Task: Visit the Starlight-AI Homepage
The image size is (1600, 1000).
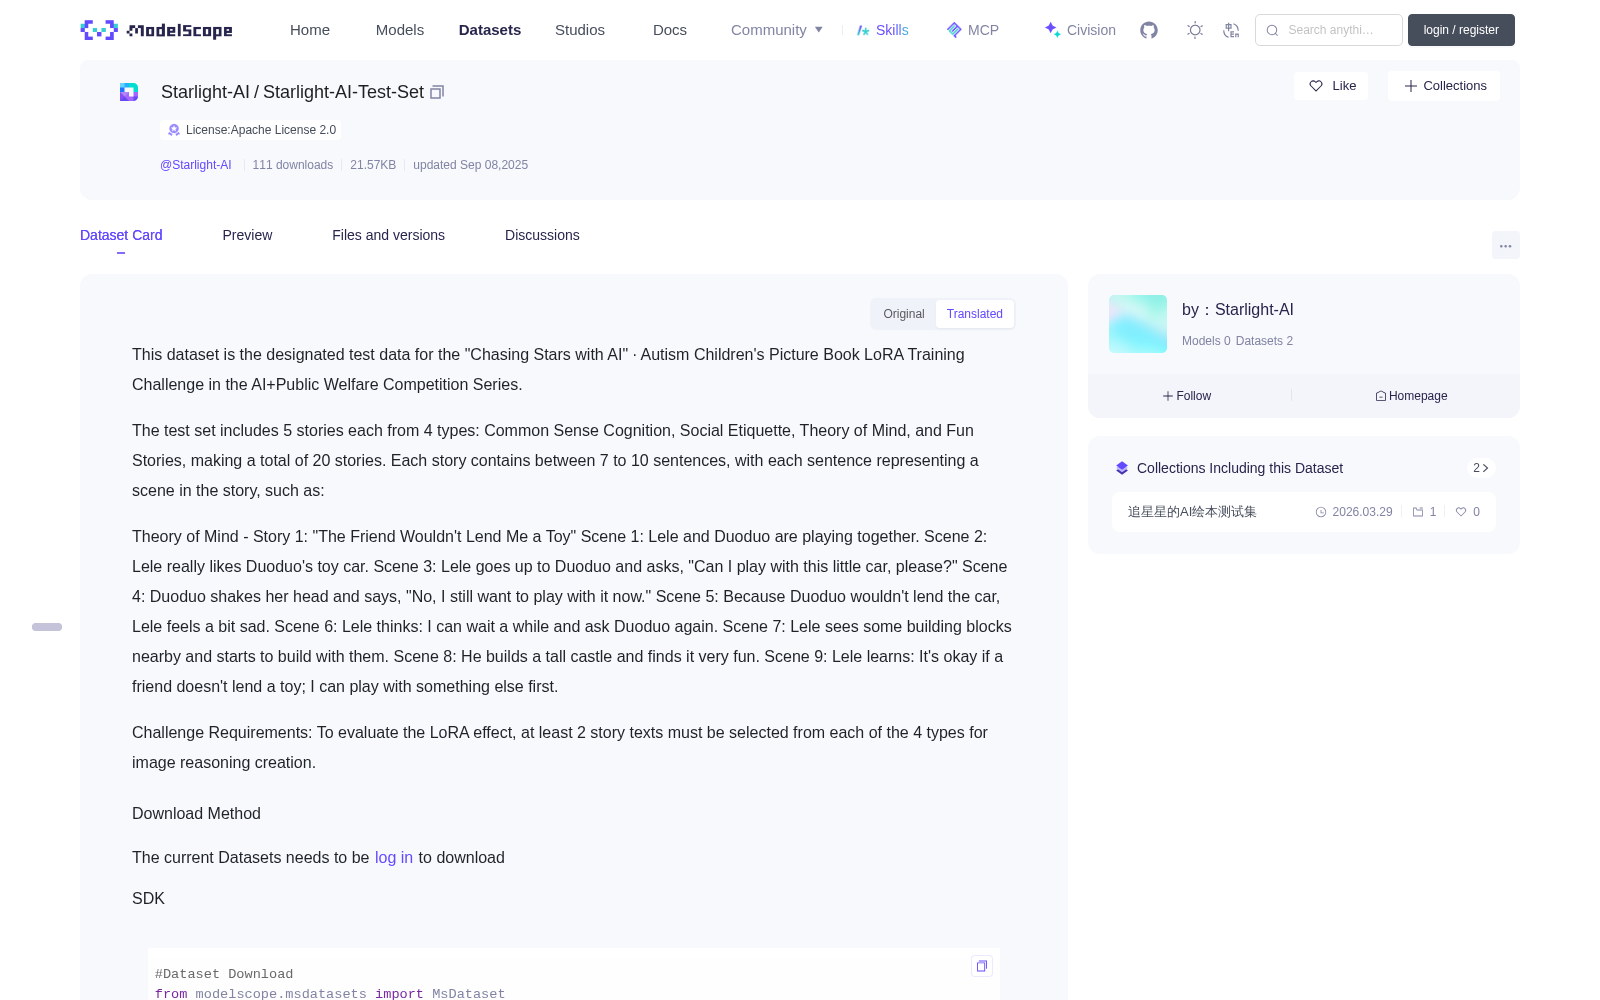Action: [1411, 396]
